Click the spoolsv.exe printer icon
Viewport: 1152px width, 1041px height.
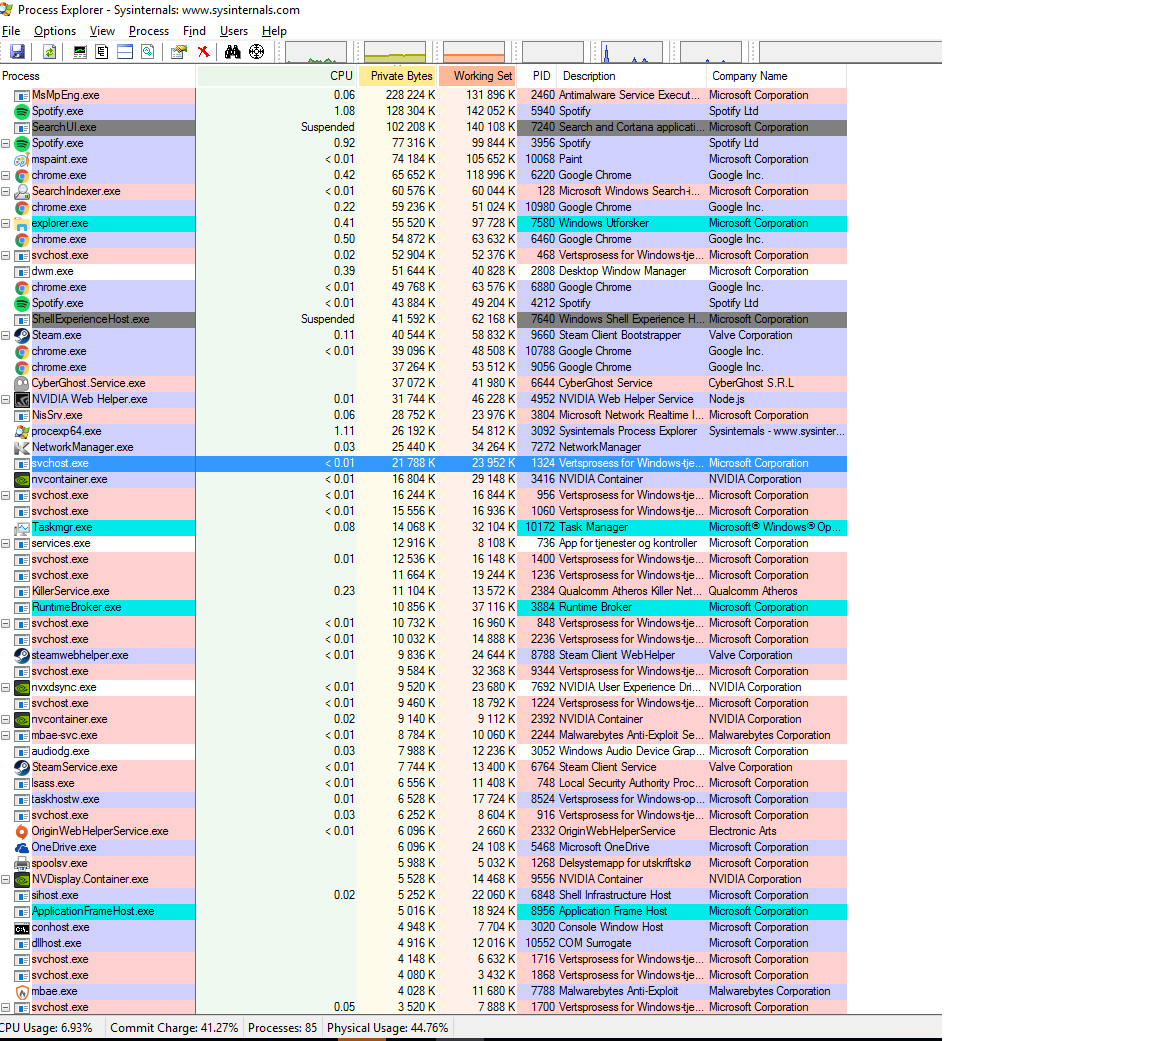[22, 864]
